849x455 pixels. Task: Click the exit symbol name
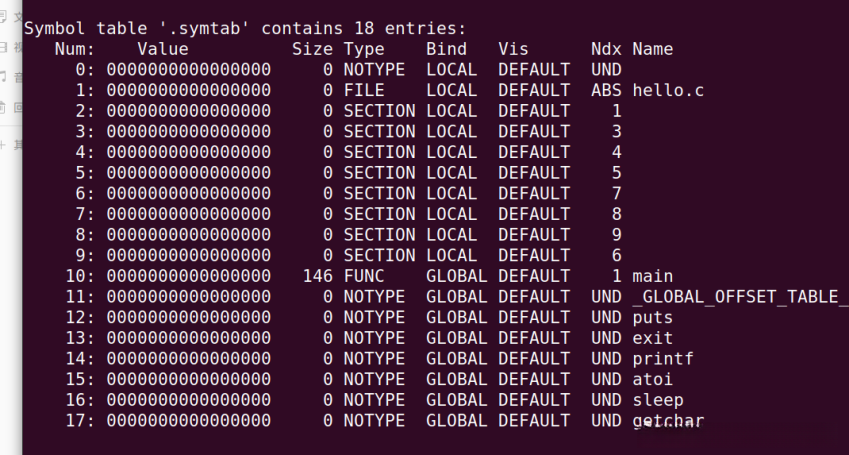(x=652, y=338)
